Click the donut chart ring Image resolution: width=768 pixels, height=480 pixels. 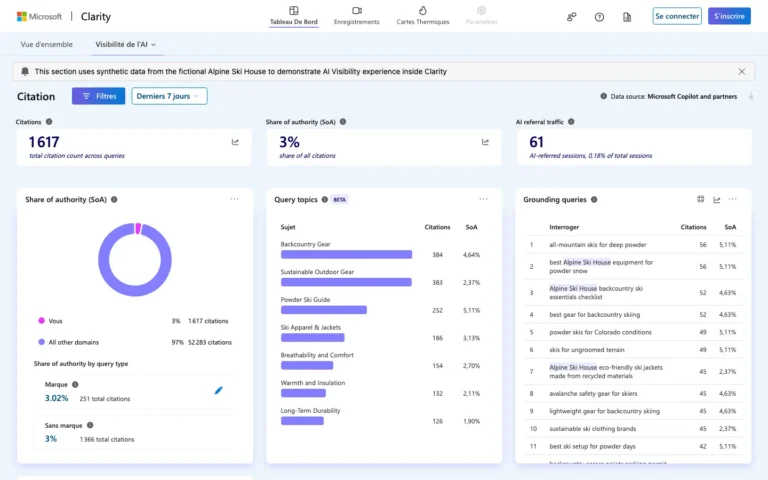click(135, 260)
